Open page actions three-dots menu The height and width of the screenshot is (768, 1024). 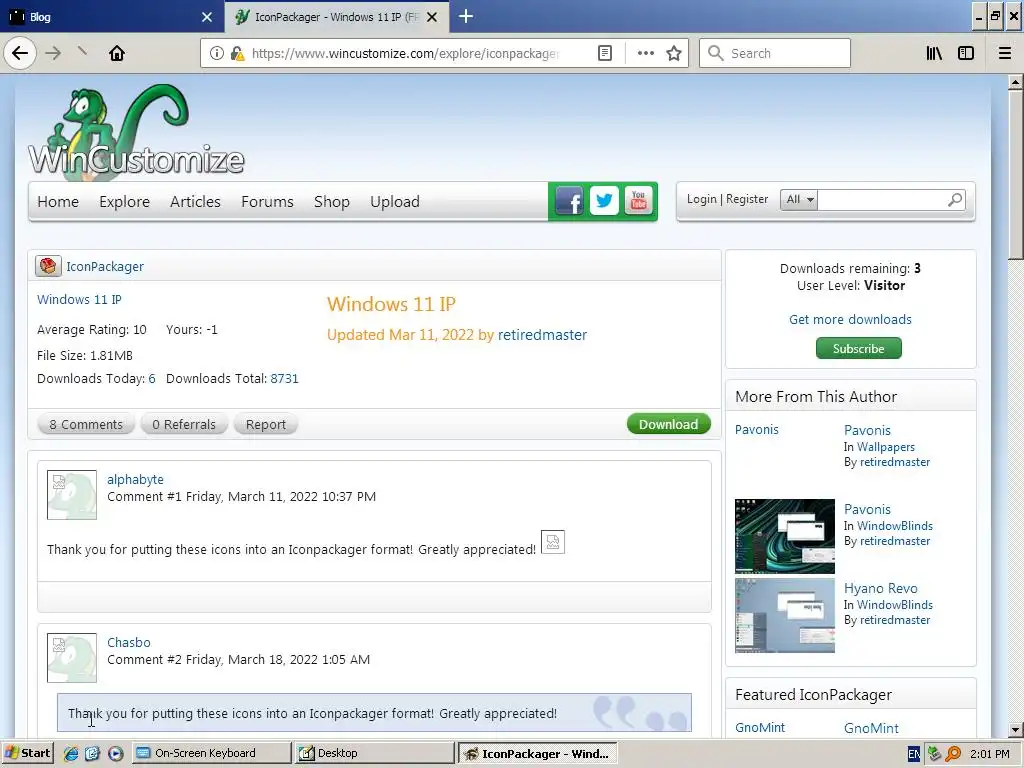(646, 54)
